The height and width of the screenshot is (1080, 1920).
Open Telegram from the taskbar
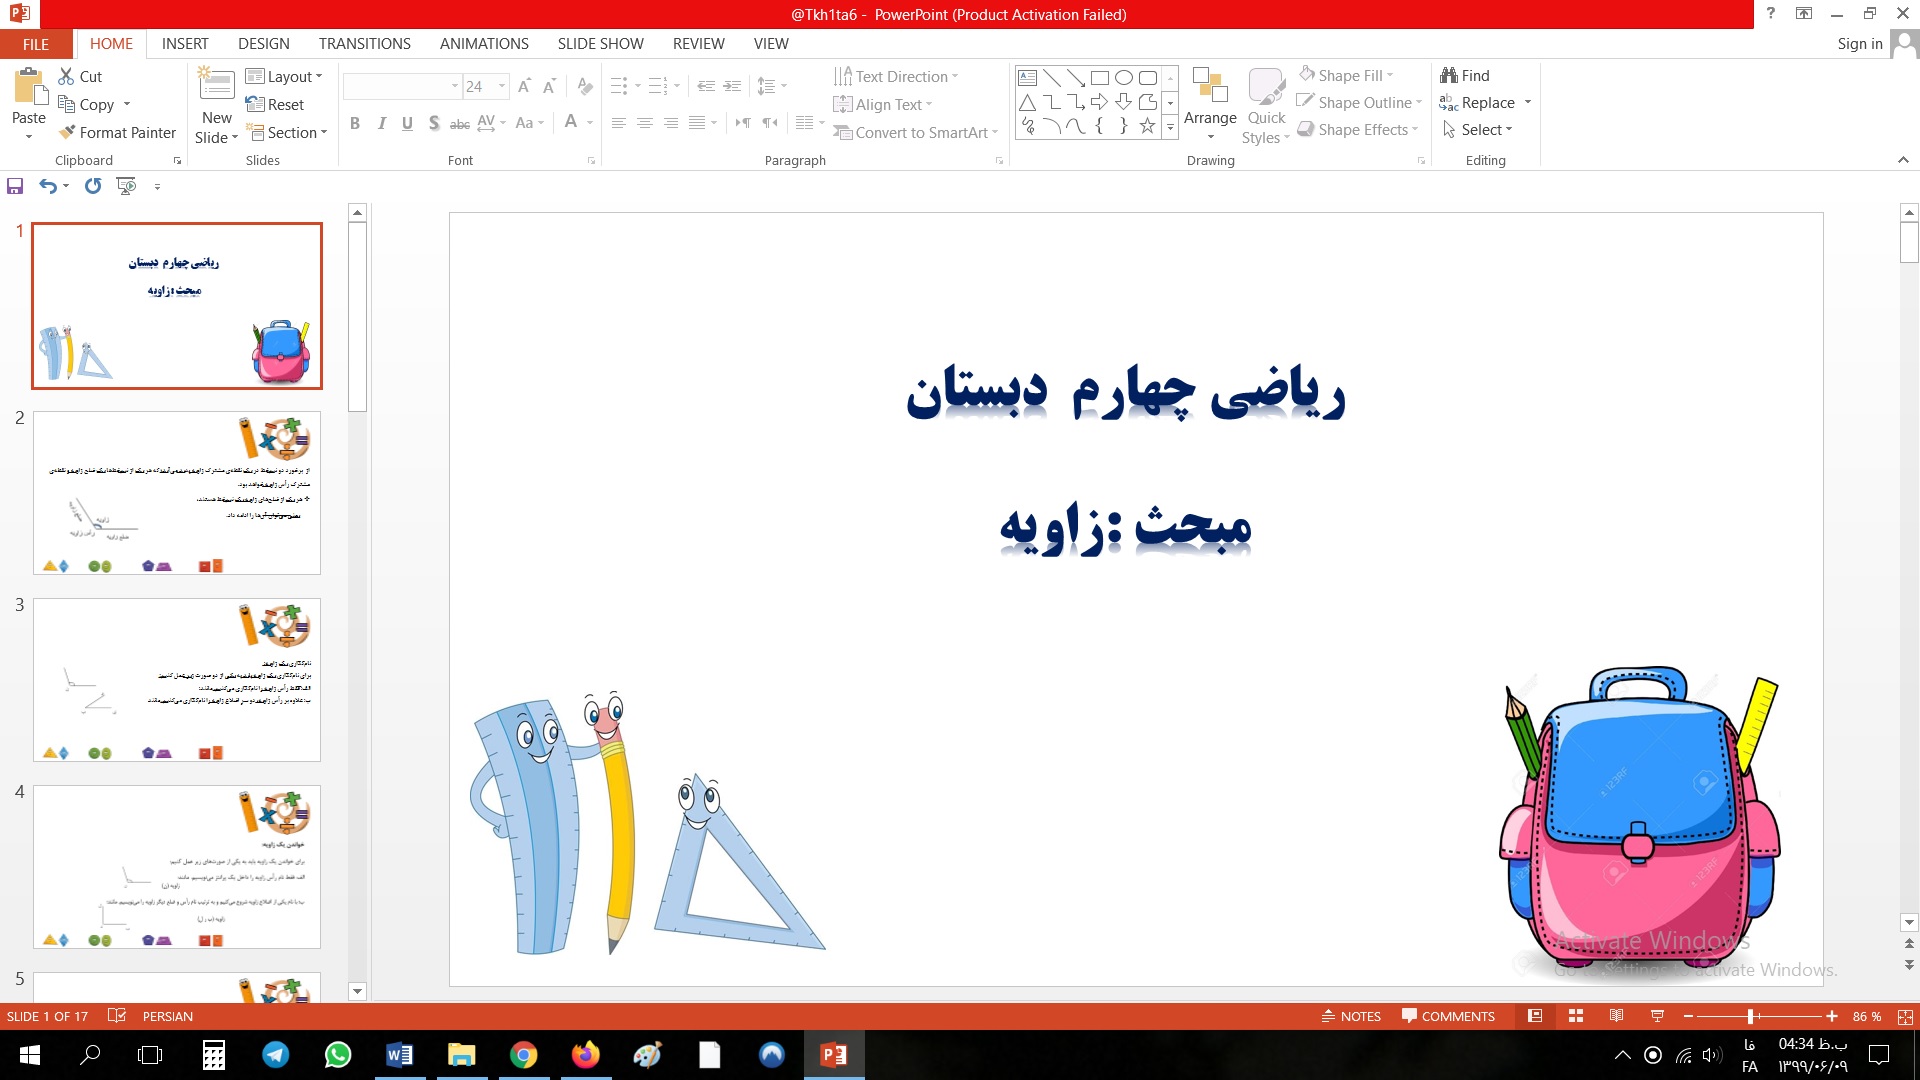pos(276,1055)
